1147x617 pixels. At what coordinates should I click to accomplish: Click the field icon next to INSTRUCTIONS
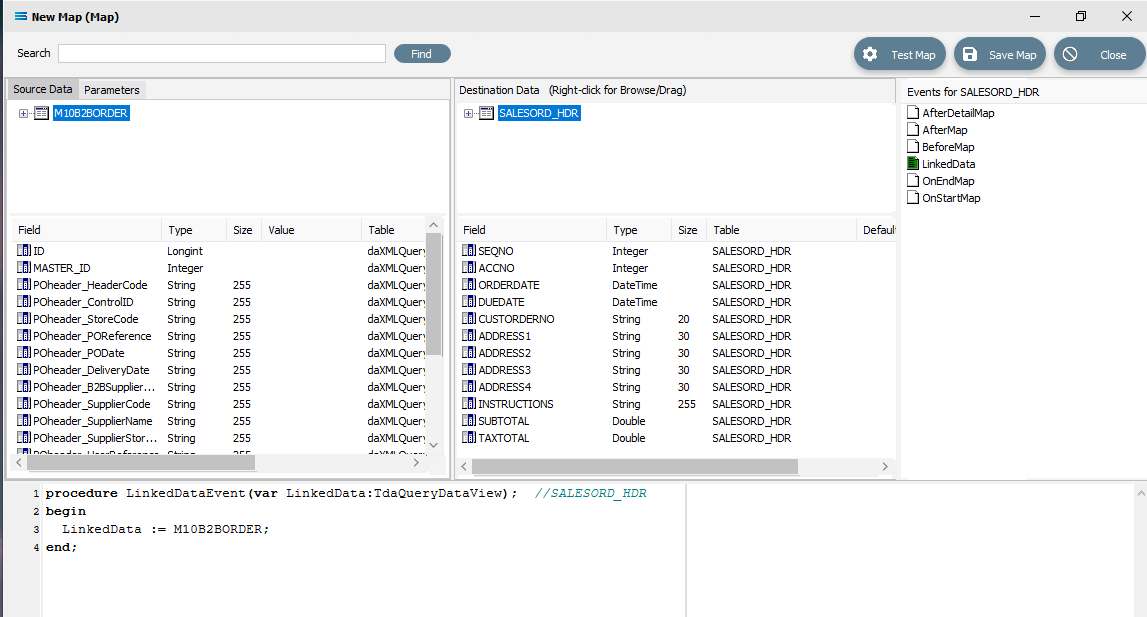click(x=469, y=403)
